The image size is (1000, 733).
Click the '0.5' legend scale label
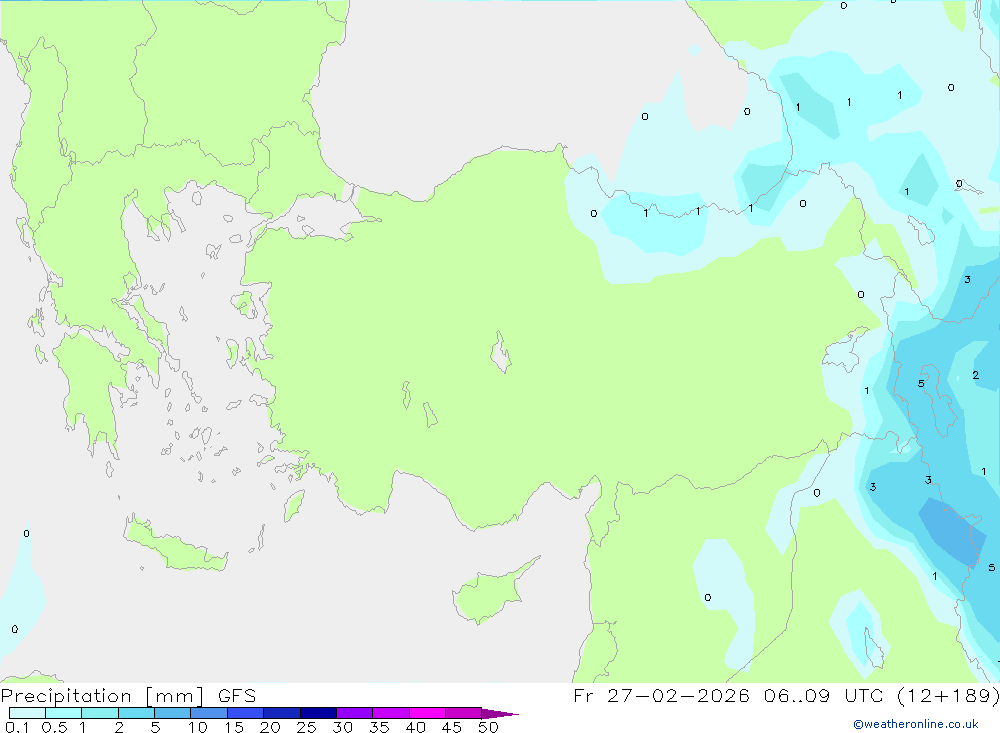pos(54,727)
